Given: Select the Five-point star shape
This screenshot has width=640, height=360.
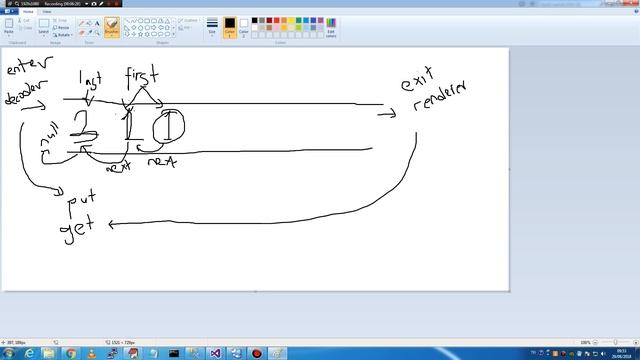Looking at the screenshot, I should coord(140,35).
